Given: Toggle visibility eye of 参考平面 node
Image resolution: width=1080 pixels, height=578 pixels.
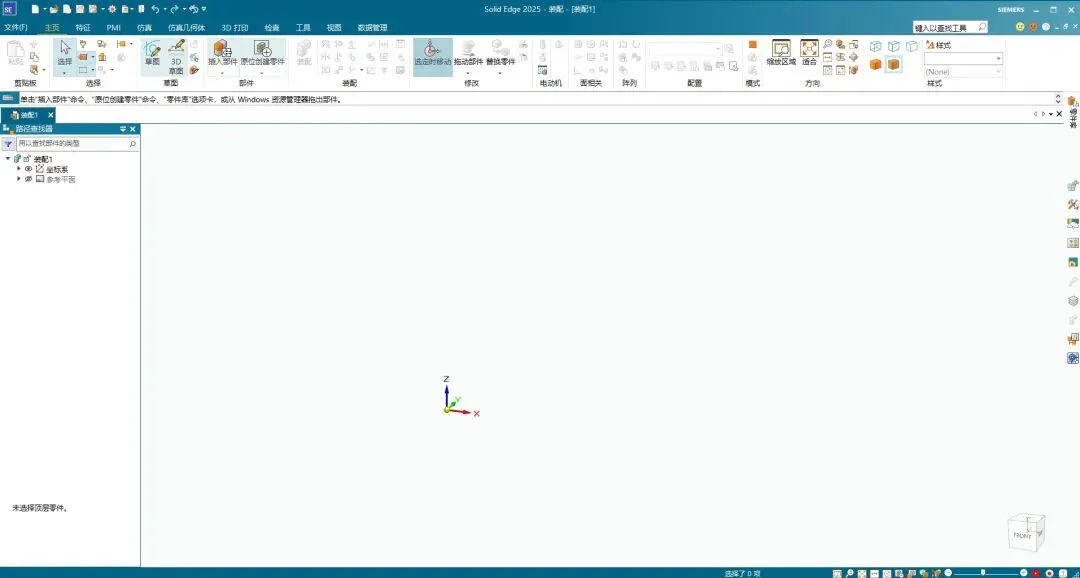Looking at the screenshot, I should tap(29, 179).
